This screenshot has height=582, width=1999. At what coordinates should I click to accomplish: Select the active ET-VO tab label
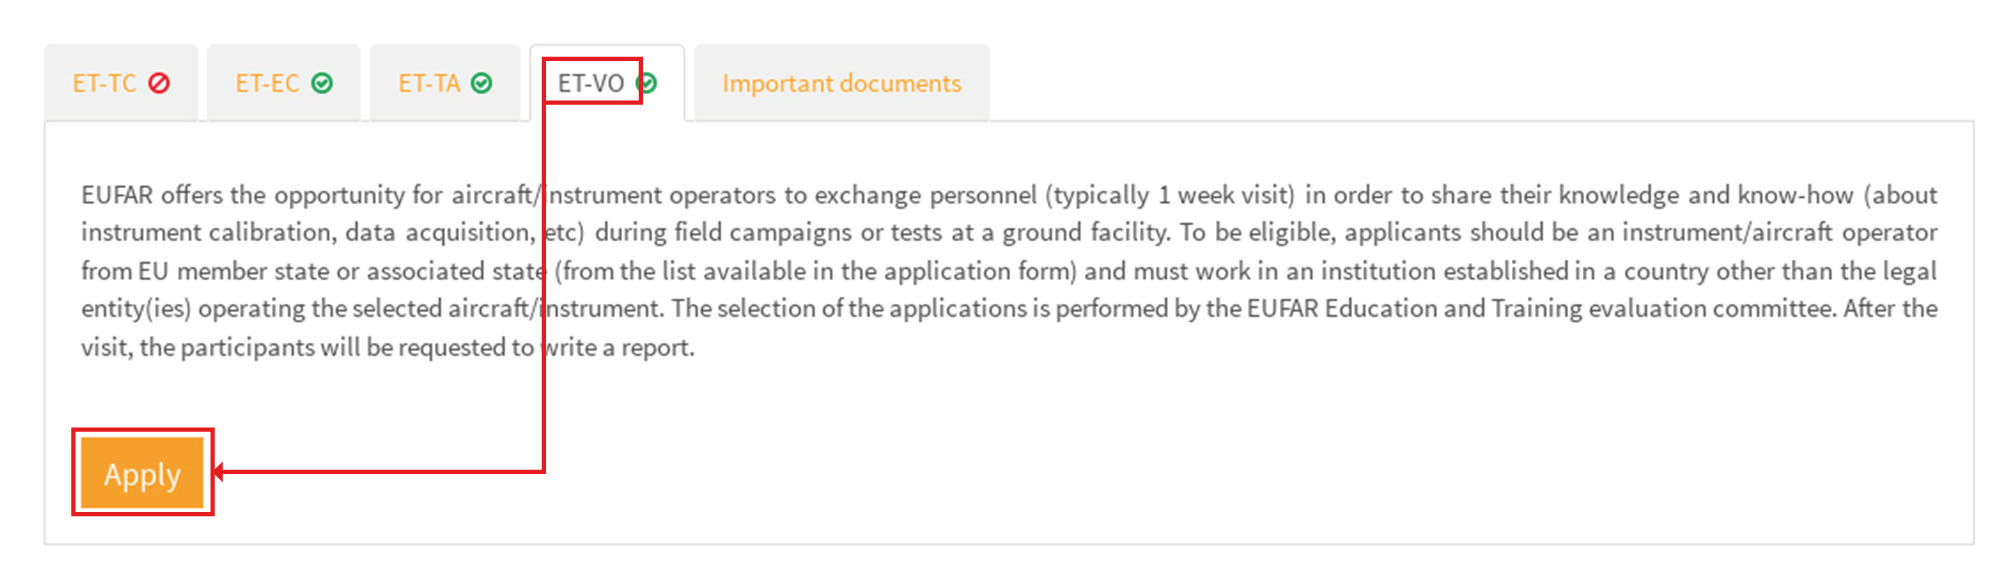point(590,83)
